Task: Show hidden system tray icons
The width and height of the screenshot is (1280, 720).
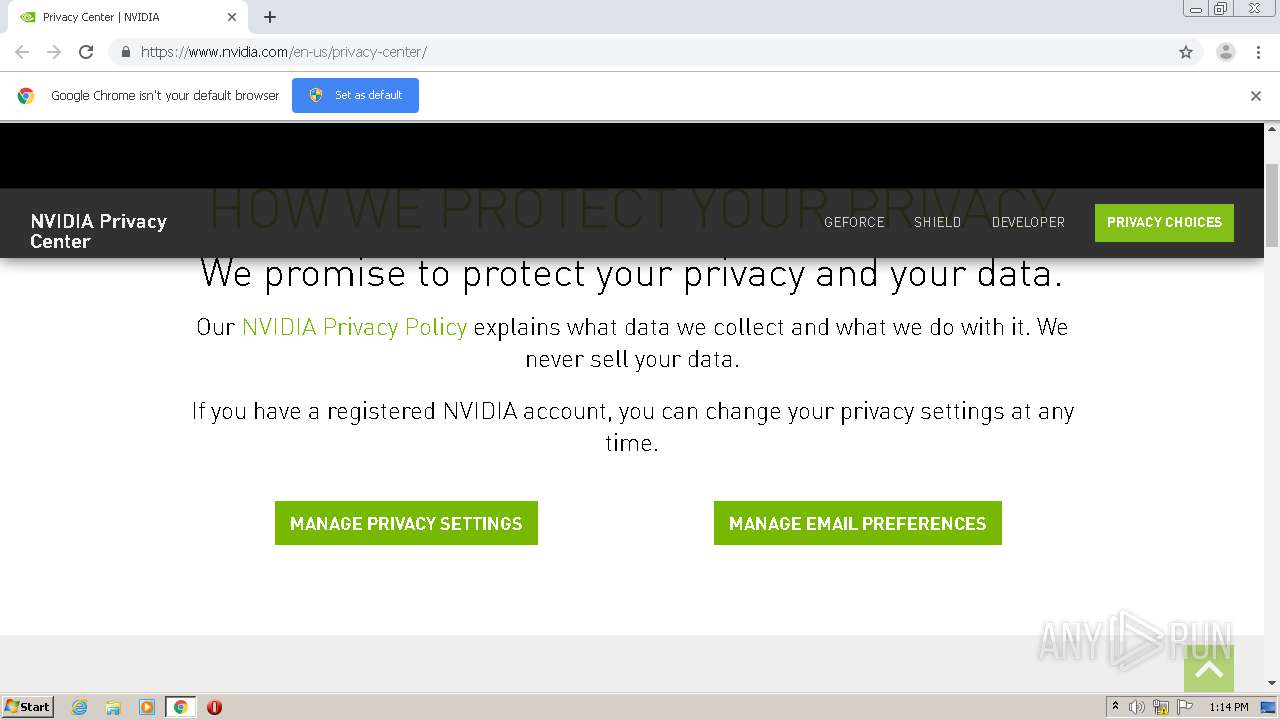Action: (x=1115, y=707)
